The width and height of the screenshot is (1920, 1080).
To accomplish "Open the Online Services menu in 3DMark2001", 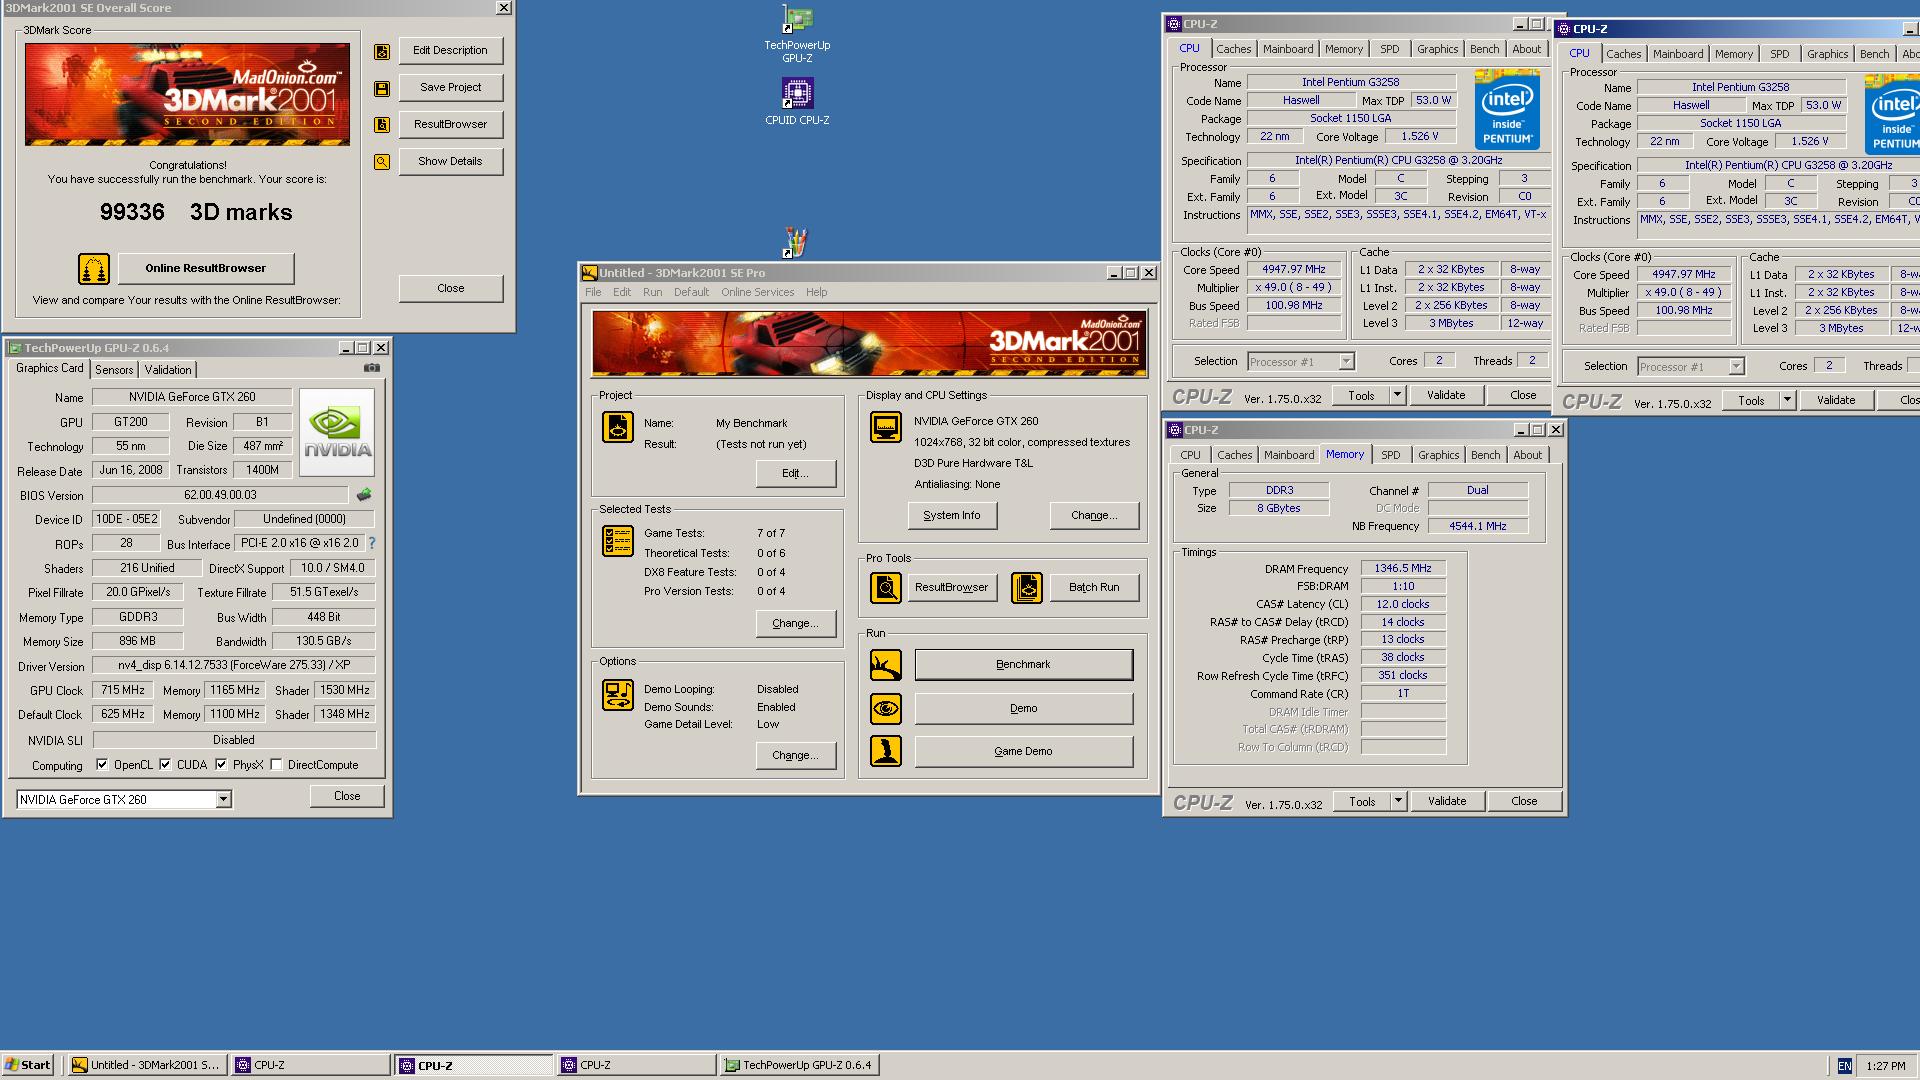I will (x=757, y=293).
